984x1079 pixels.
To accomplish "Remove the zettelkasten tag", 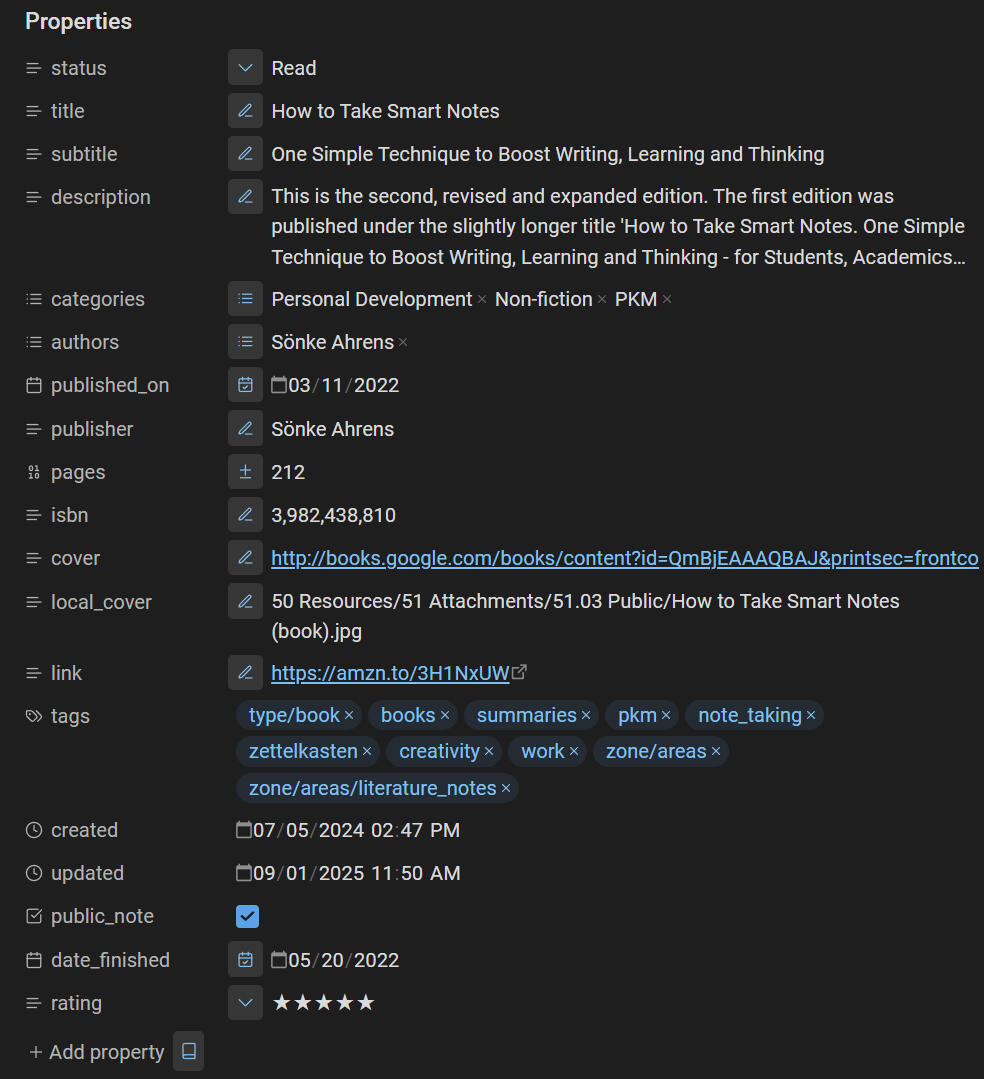I will (x=367, y=752).
